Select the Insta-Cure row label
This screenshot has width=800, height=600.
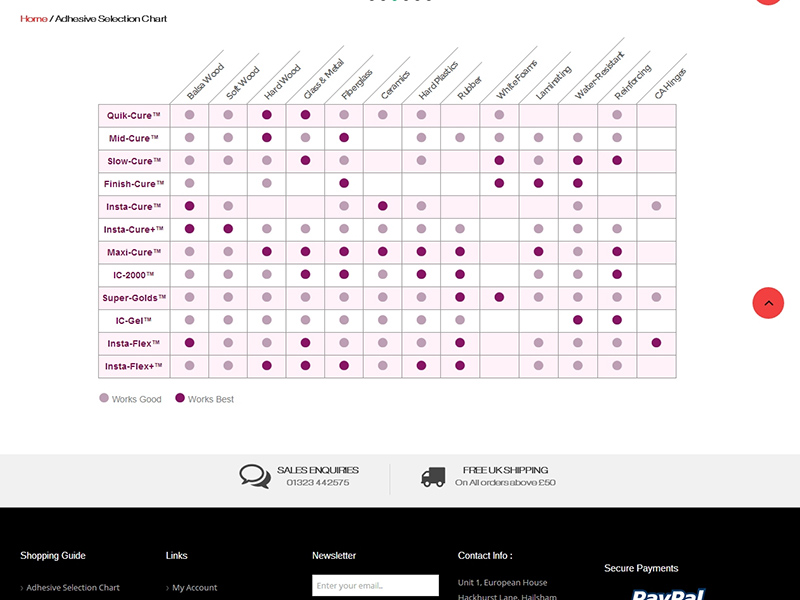coord(134,207)
